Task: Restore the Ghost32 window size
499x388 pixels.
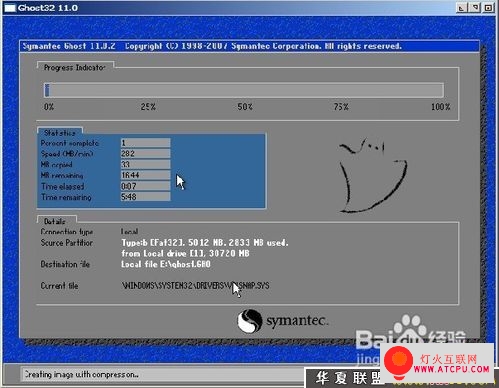Action: (x=475, y=8)
